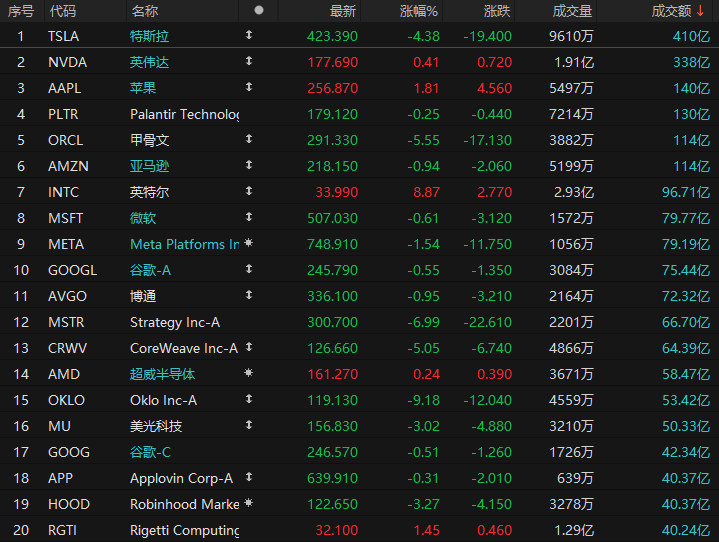Toggle sort arrow on 成交额 column
This screenshot has height=542, width=719.
pyautogui.click(x=700, y=11)
